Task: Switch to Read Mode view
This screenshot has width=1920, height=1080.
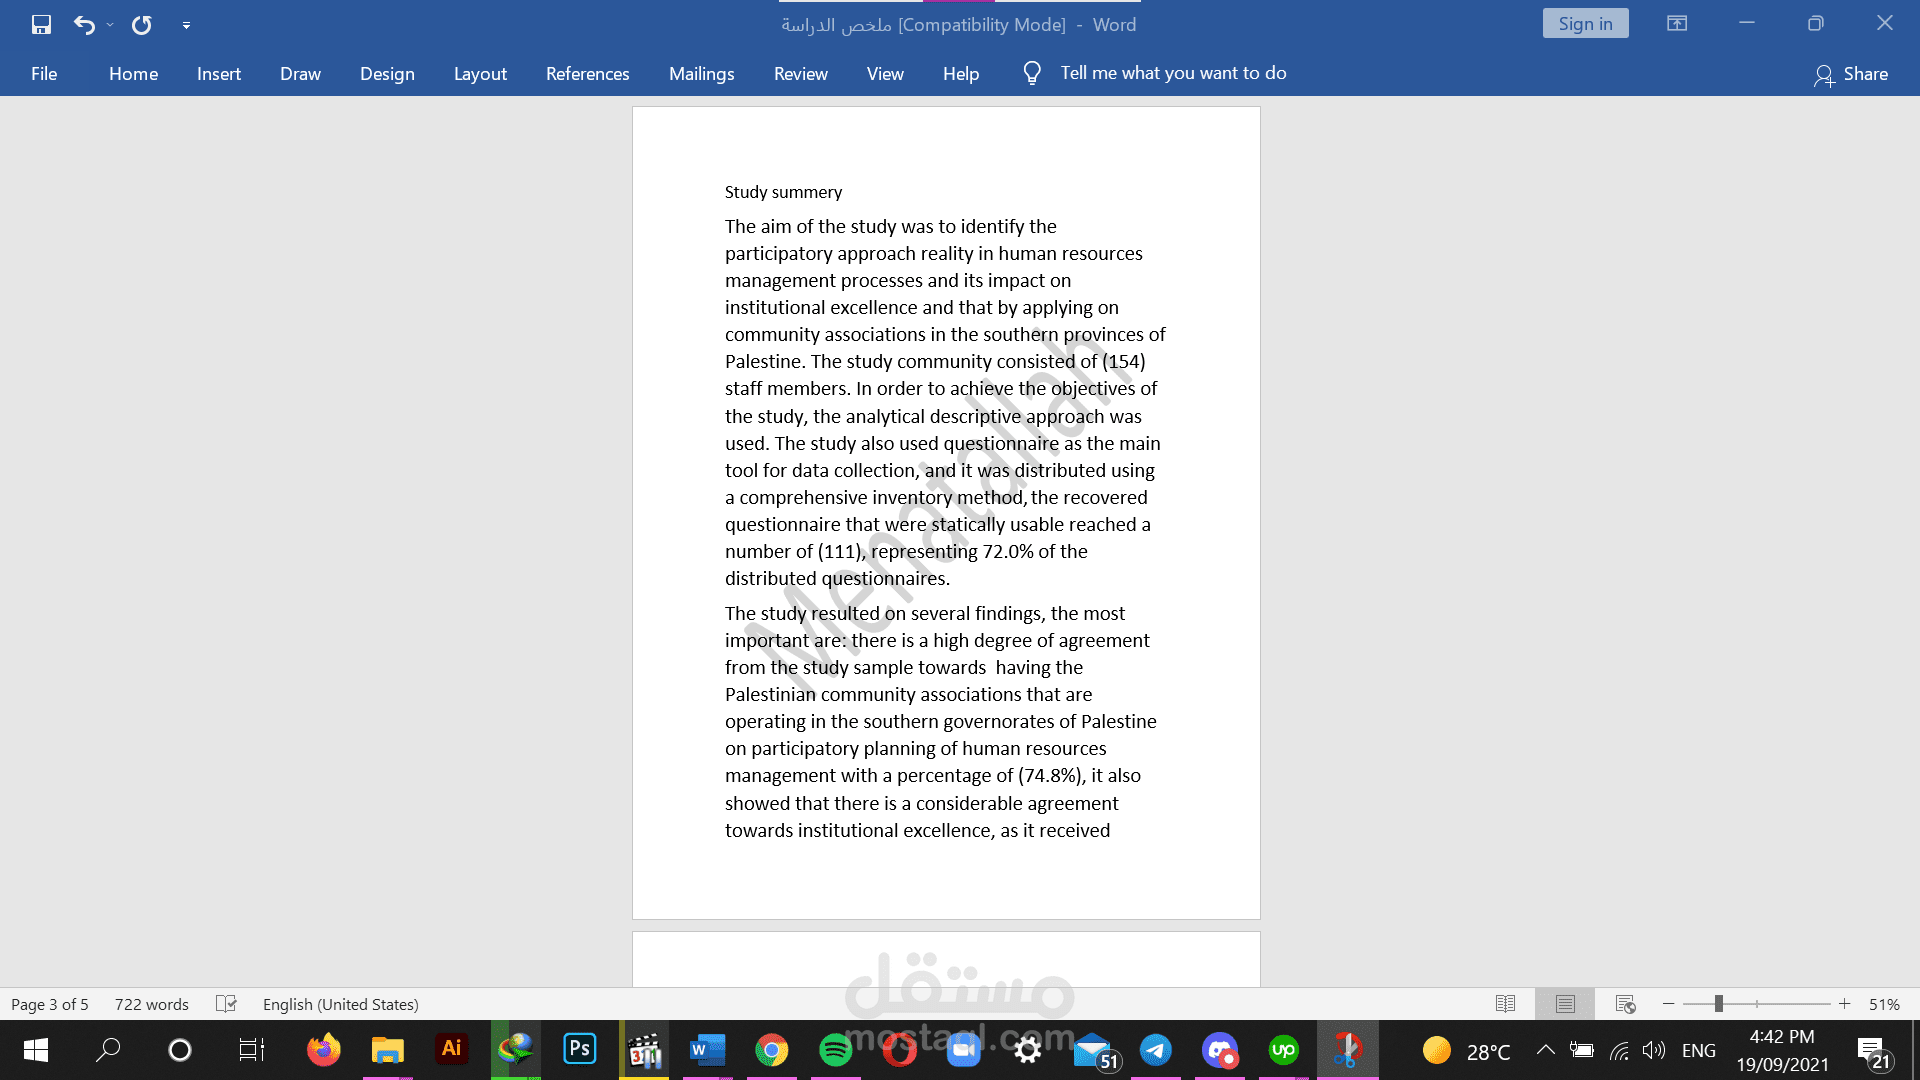Action: [x=1505, y=1004]
